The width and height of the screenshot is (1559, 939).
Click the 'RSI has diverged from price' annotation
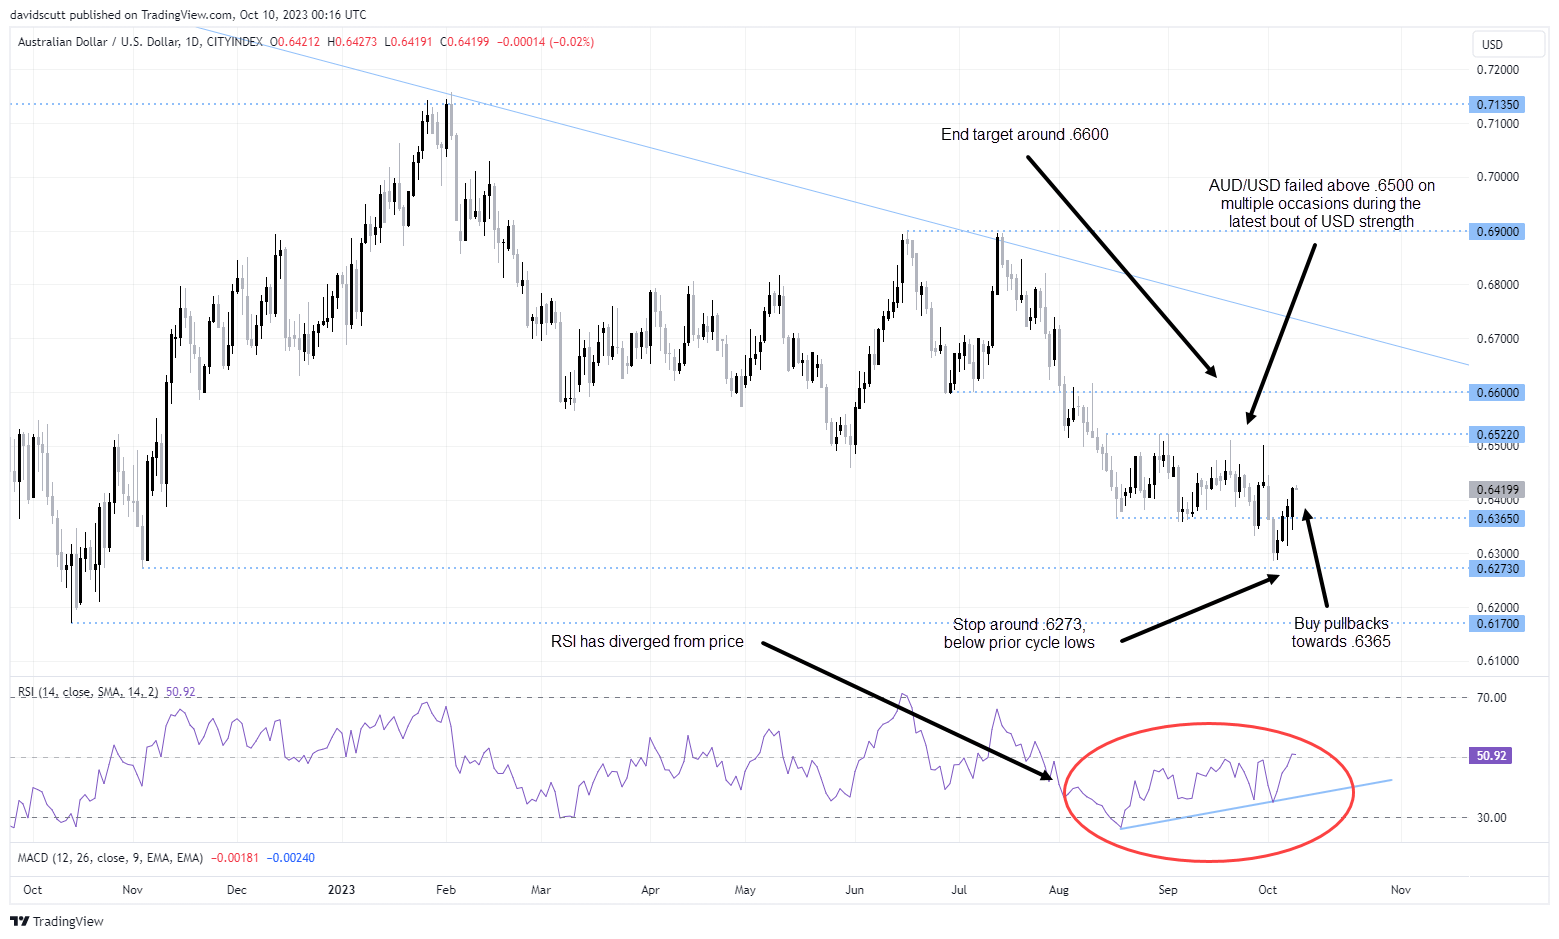647,642
